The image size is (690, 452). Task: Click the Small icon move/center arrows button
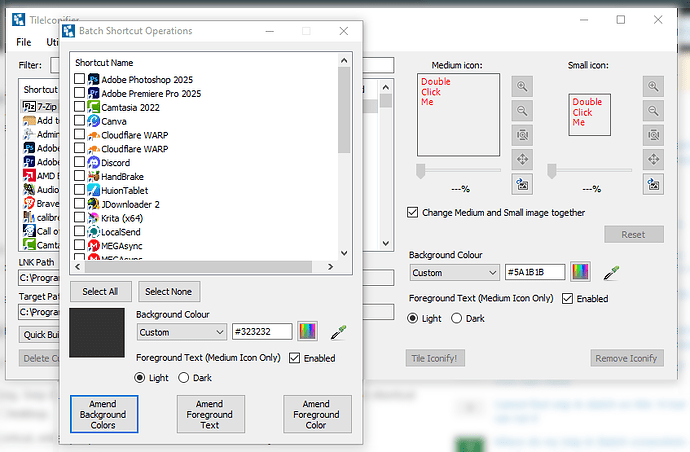[653, 159]
